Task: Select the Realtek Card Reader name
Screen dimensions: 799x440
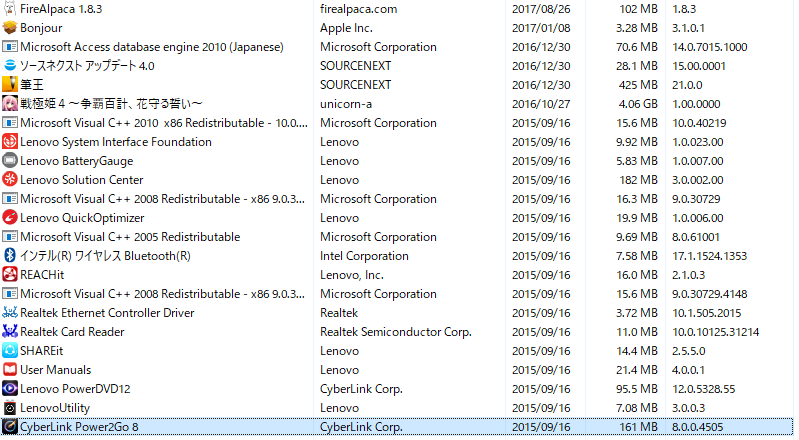Action: pyautogui.click(x=72, y=331)
